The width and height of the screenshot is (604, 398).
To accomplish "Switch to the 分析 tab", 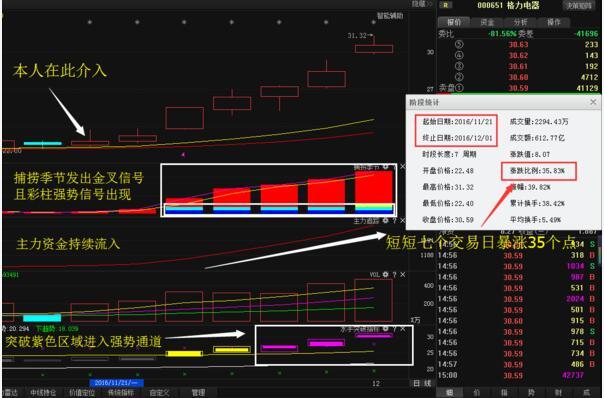I will click(x=520, y=22).
